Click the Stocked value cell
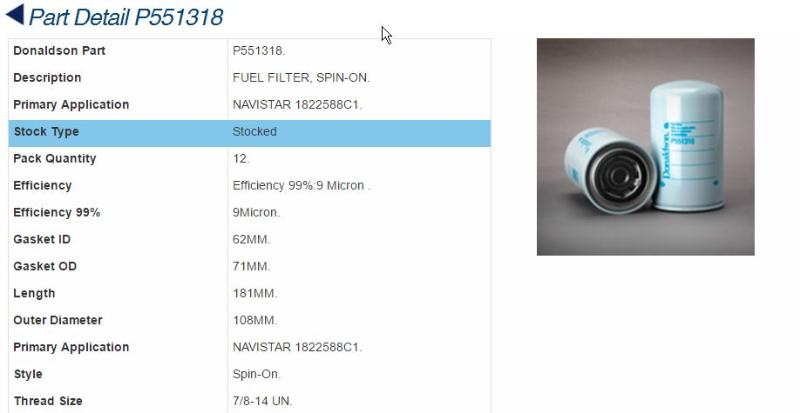The image size is (800, 413). tap(359, 132)
